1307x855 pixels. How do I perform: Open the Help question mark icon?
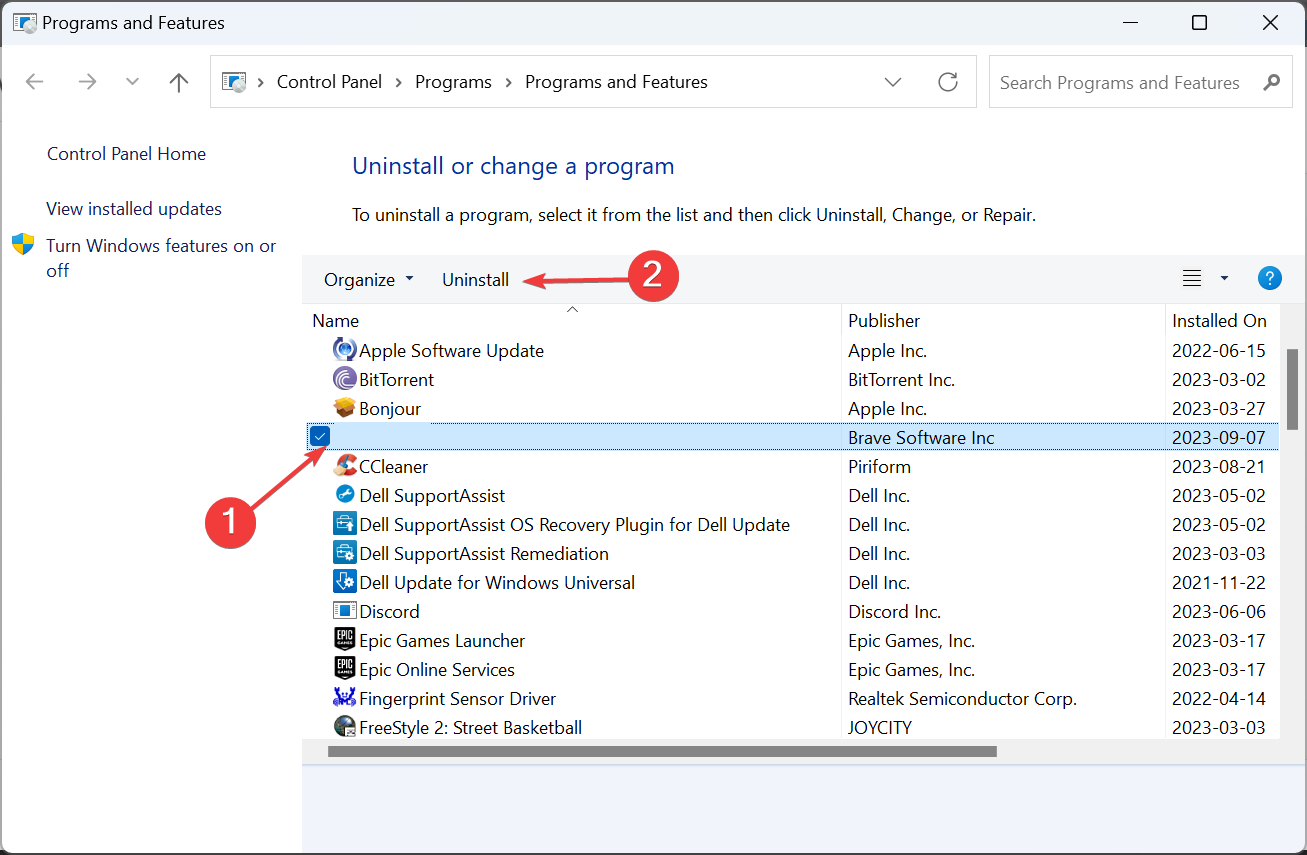click(x=1270, y=278)
